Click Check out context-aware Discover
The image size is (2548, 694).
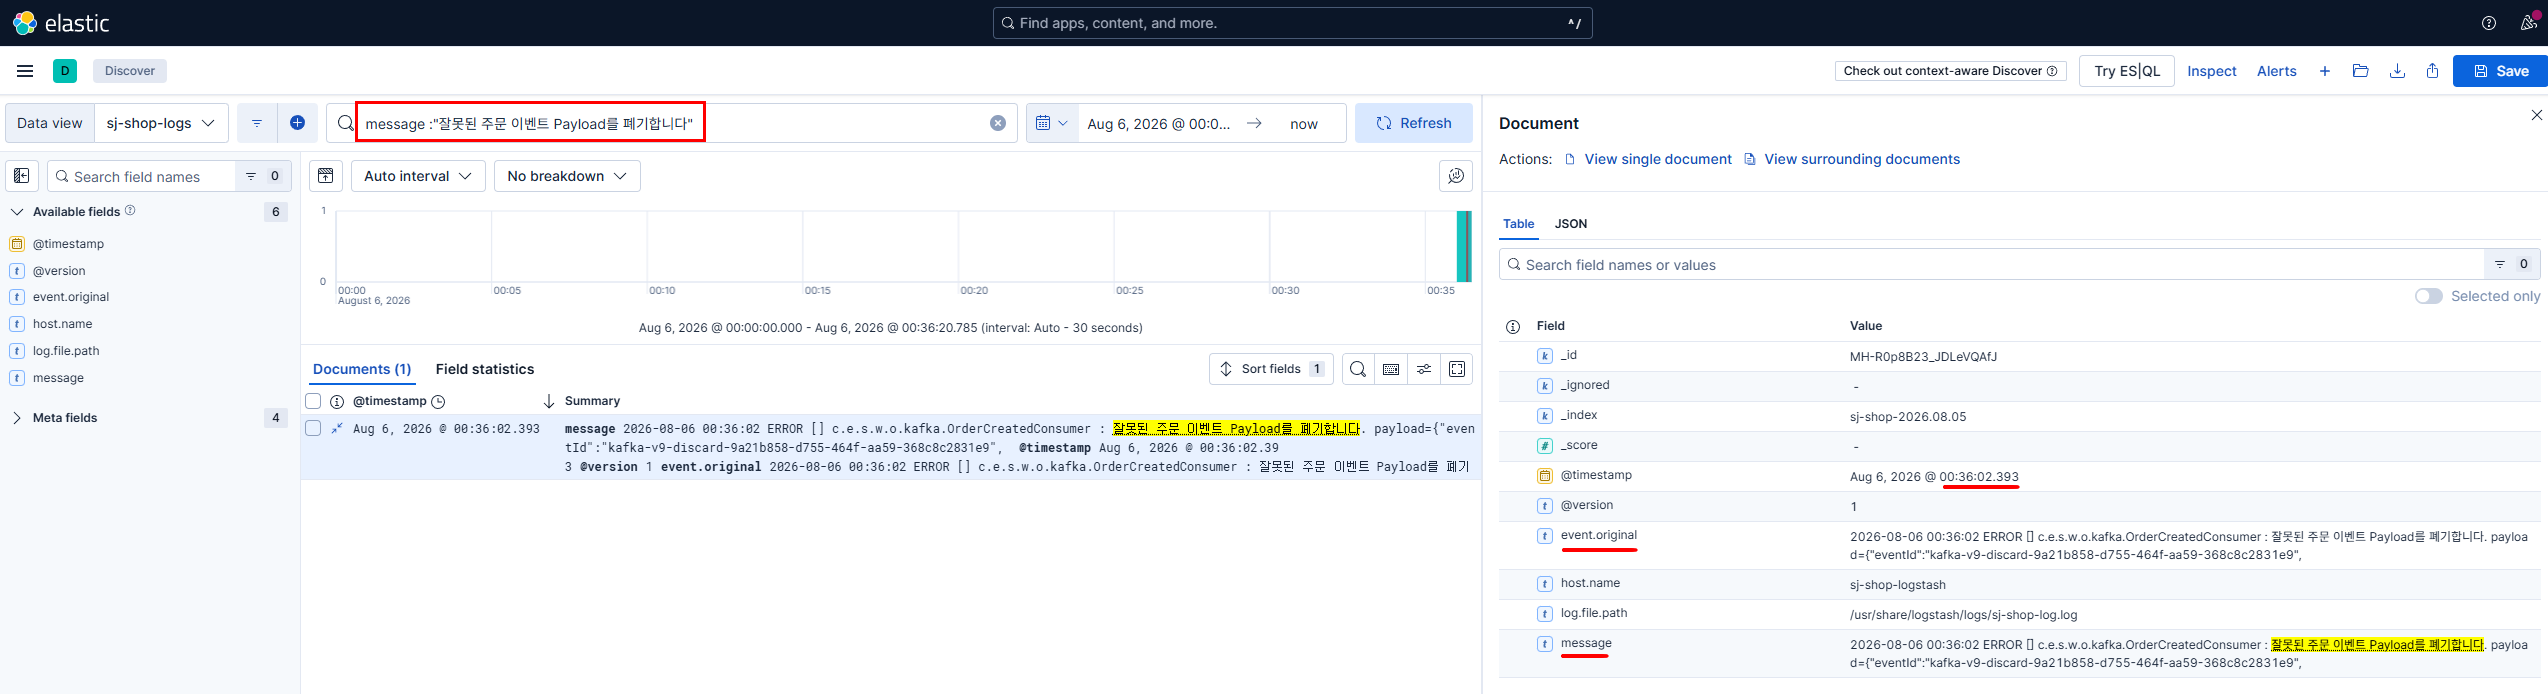[1951, 71]
